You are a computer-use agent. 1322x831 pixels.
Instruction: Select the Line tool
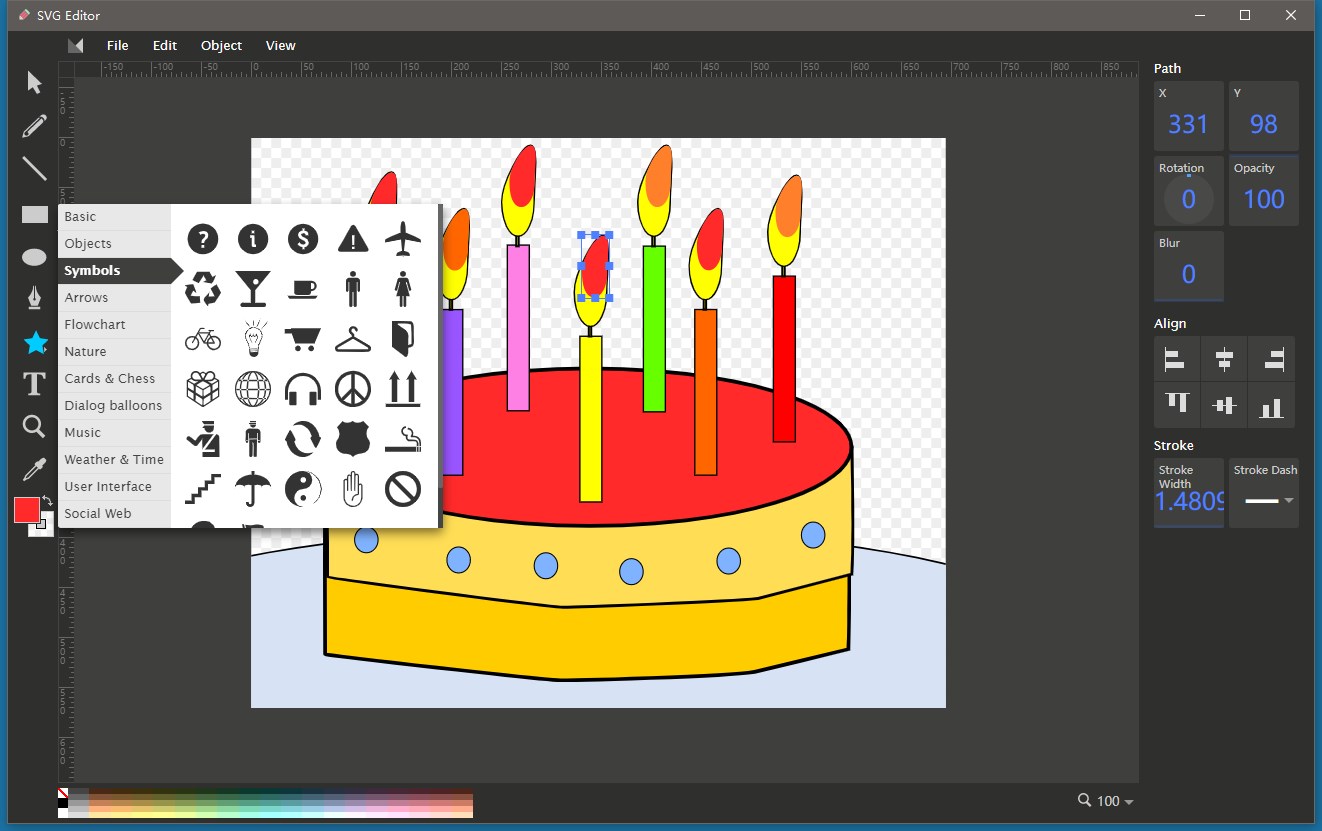(33, 169)
